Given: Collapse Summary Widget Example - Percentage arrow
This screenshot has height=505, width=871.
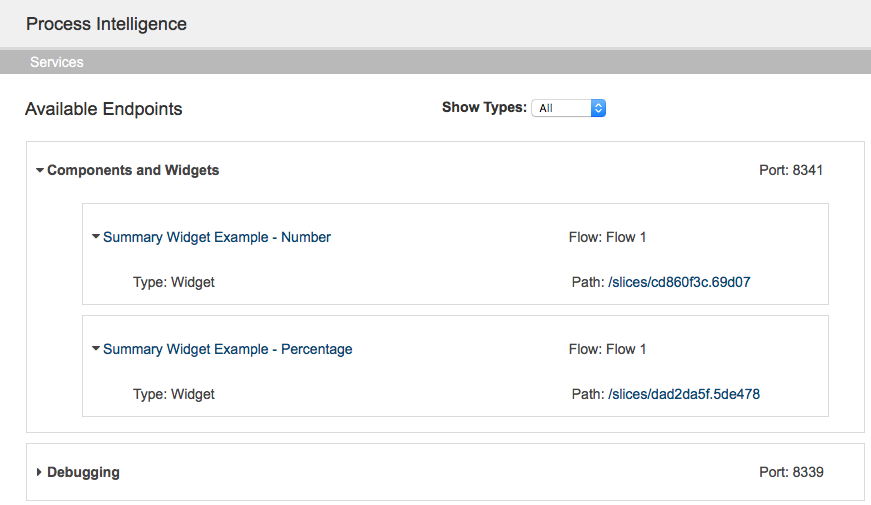Looking at the screenshot, I should click(x=96, y=348).
